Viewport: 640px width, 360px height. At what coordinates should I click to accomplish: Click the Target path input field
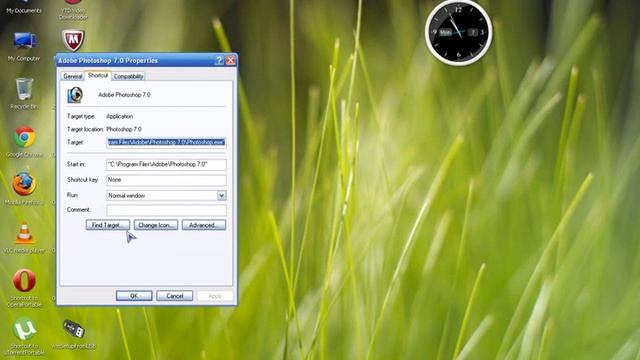pos(166,142)
